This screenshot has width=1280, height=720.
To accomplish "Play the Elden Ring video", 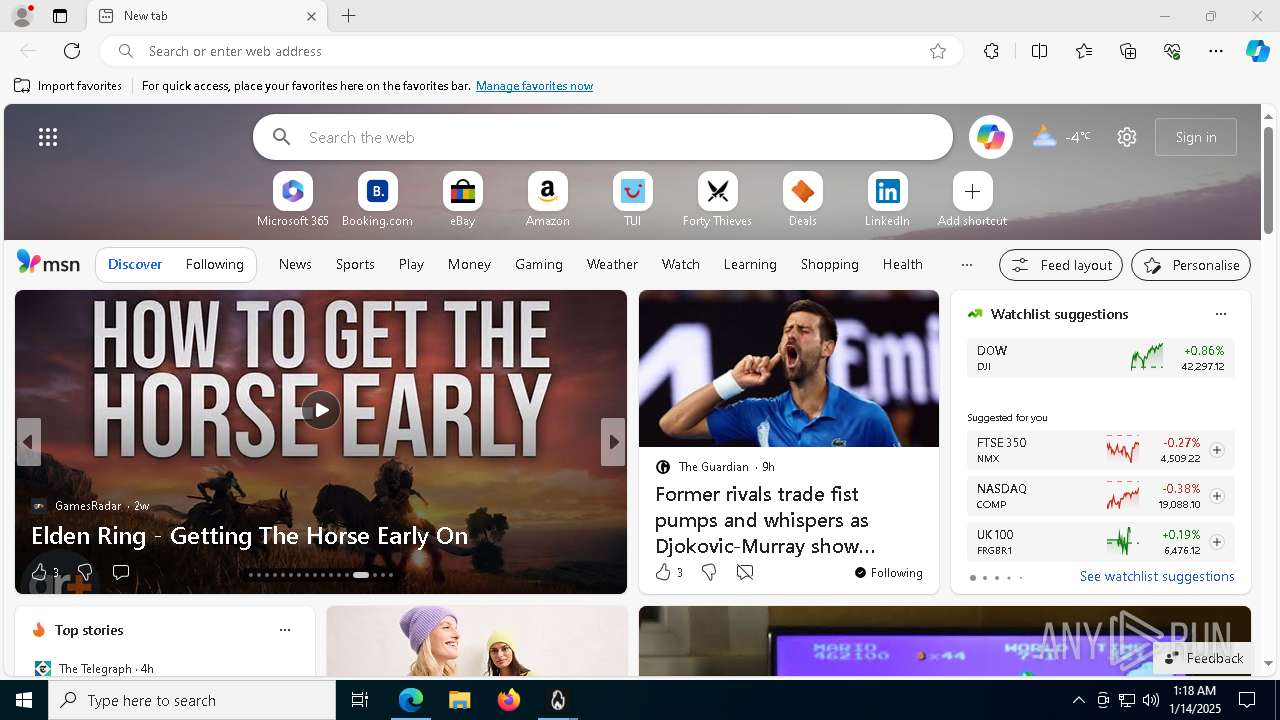I will point(321,410).
